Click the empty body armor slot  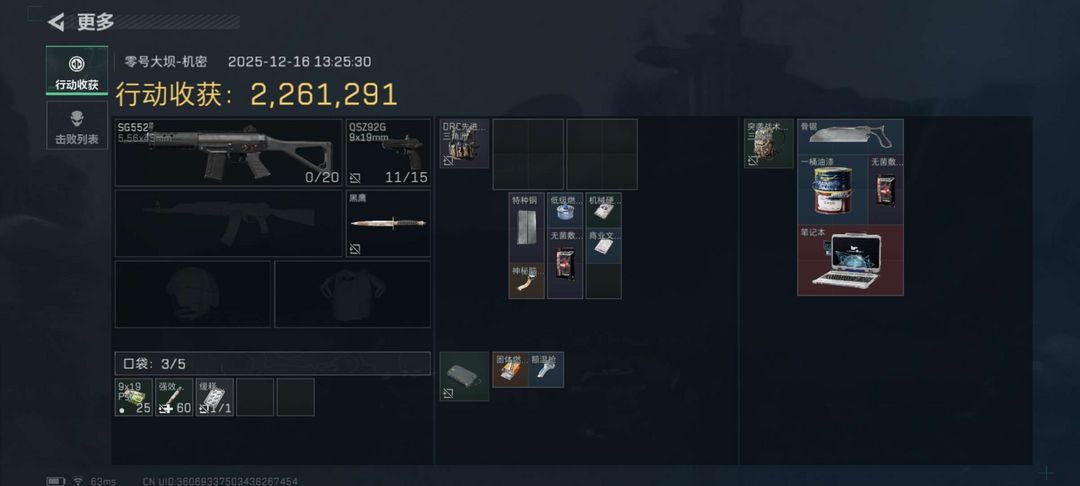(353, 294)
